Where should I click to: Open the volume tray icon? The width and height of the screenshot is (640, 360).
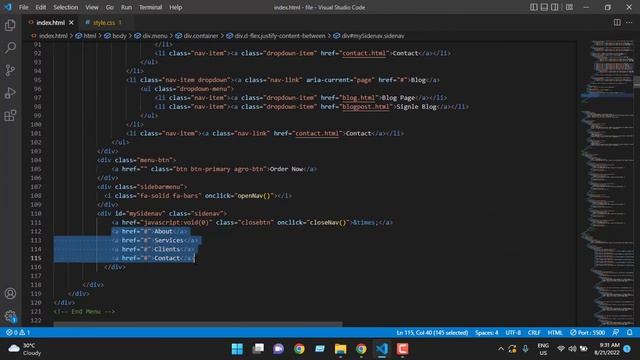pos(572,349)
